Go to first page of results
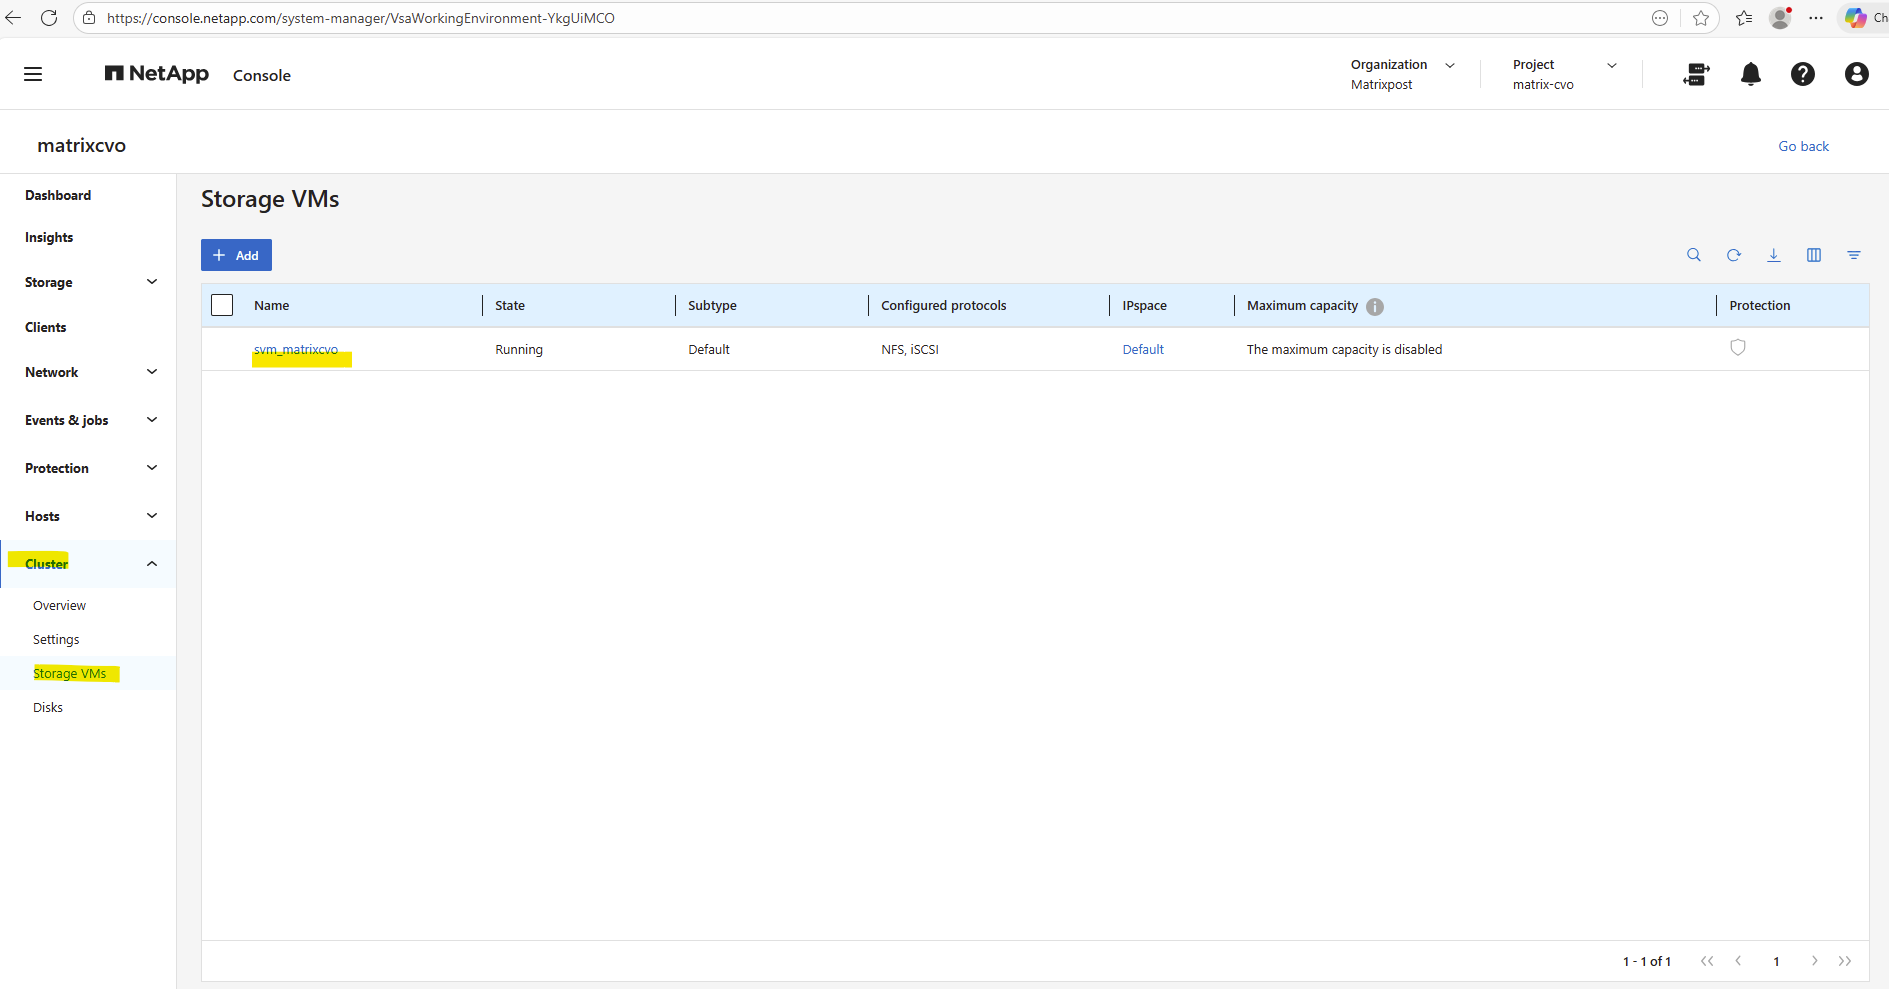Screen dimensions: 1889x989 coord(1707,961)
